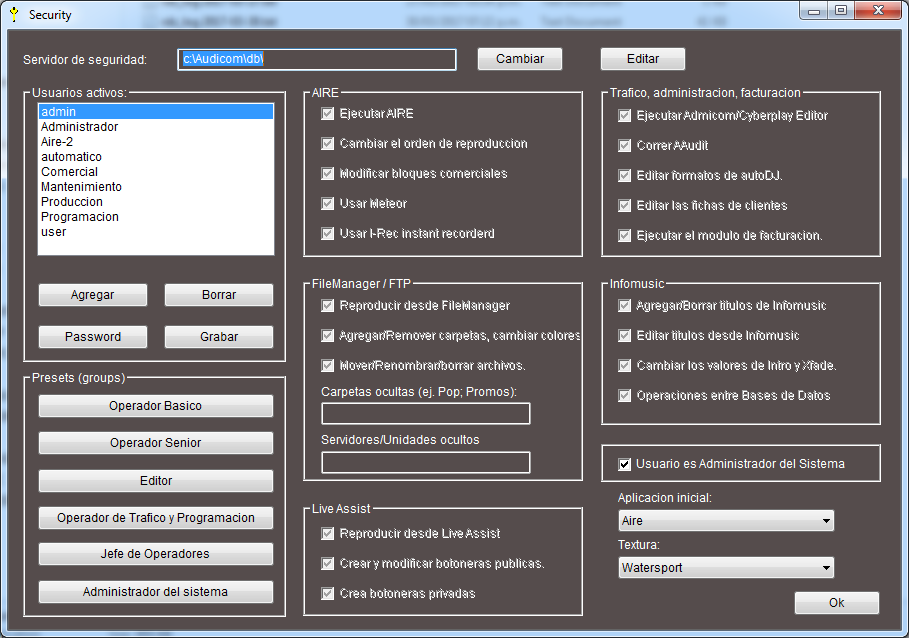
Task: Toggle Agregar/Borrar titulos de Infomusic
Action: 624,305
